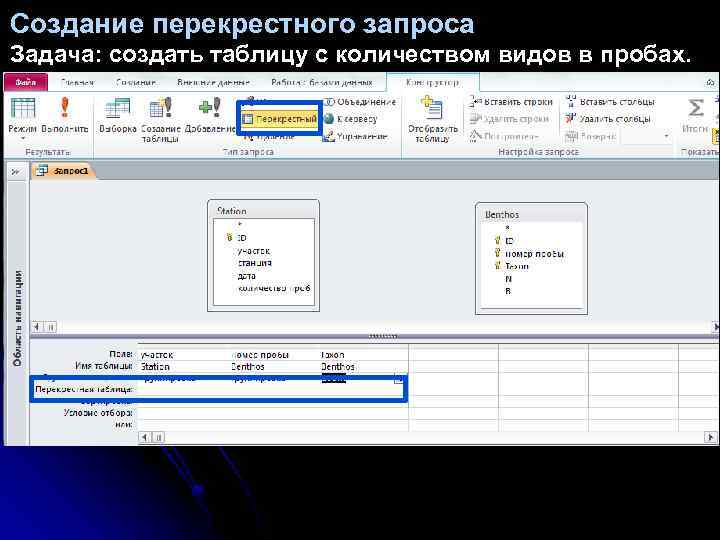Switch to the Создание ribbon tab
Viewport: 720px width, 540px height.
click(136, 83)
